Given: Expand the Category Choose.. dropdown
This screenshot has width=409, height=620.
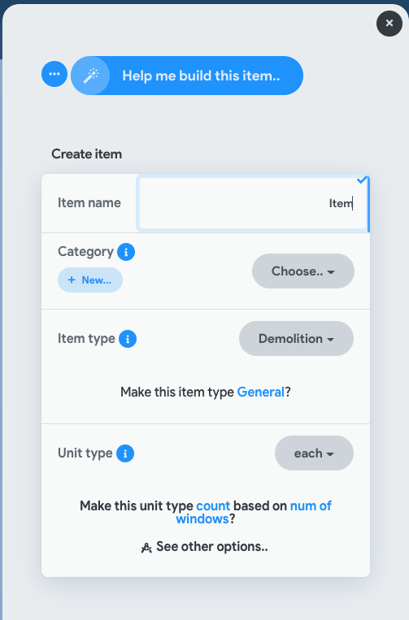Looking at the screenshot, I should click(303, 271).
